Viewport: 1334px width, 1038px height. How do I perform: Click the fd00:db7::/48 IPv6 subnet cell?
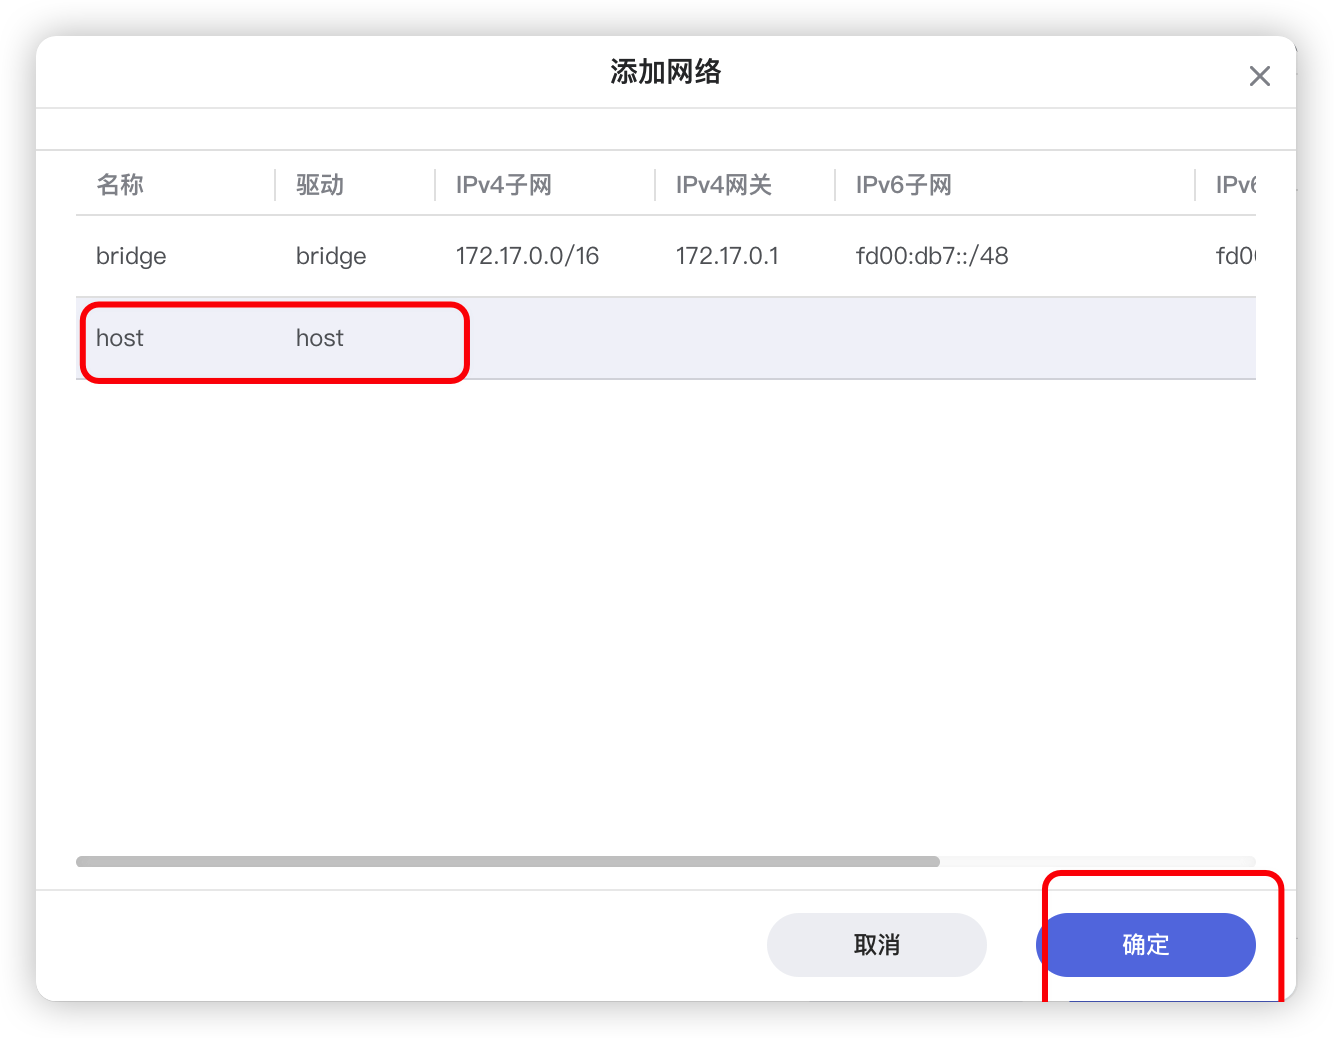pyautogui.click(x=932, y=256)
